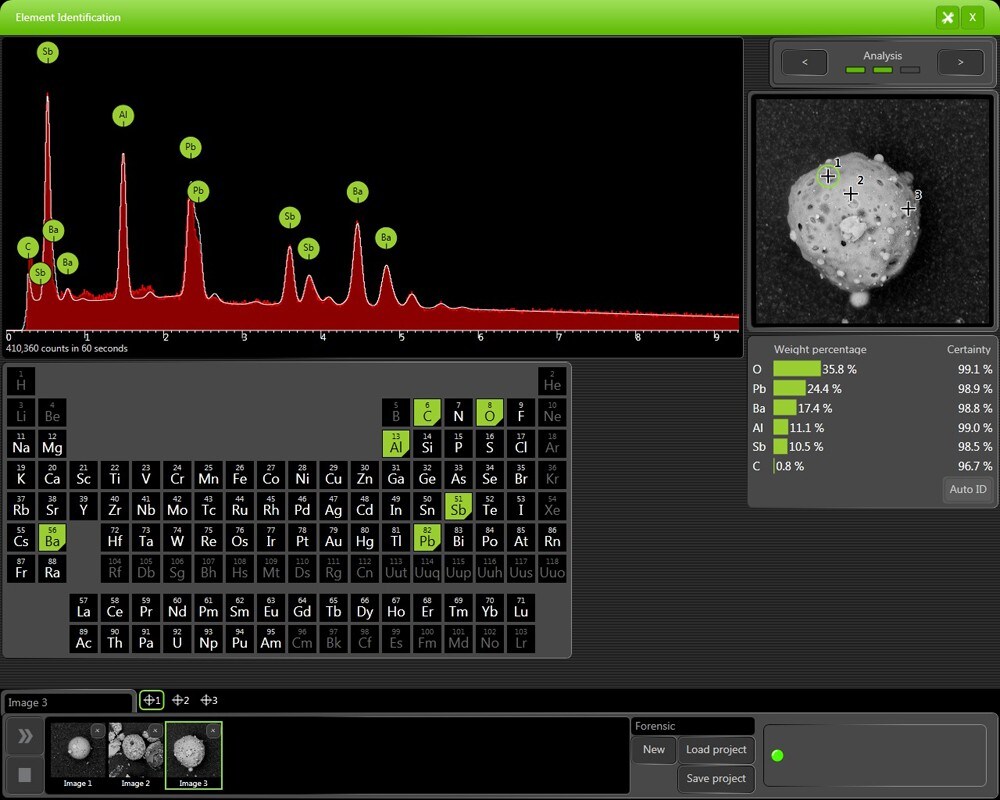
Task: Create a new project with the New button
Action: (x=654, y=749)
